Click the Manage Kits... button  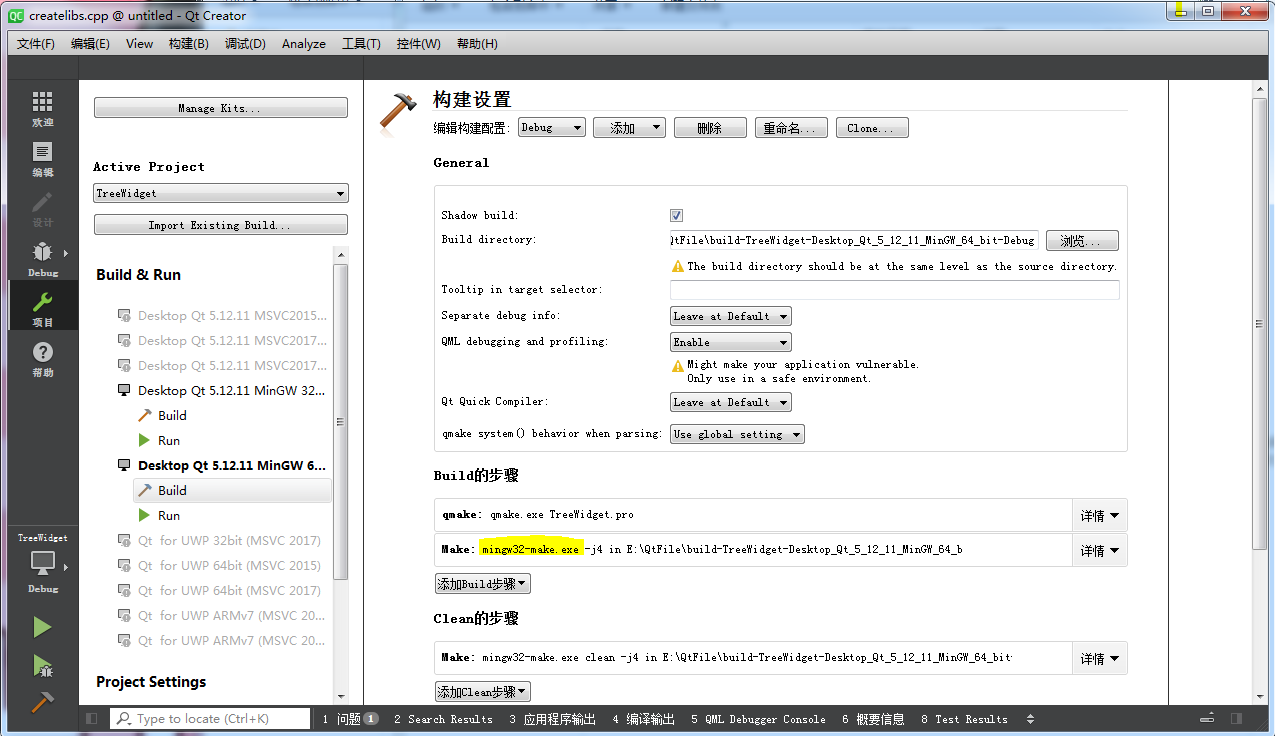click(221, 108)
